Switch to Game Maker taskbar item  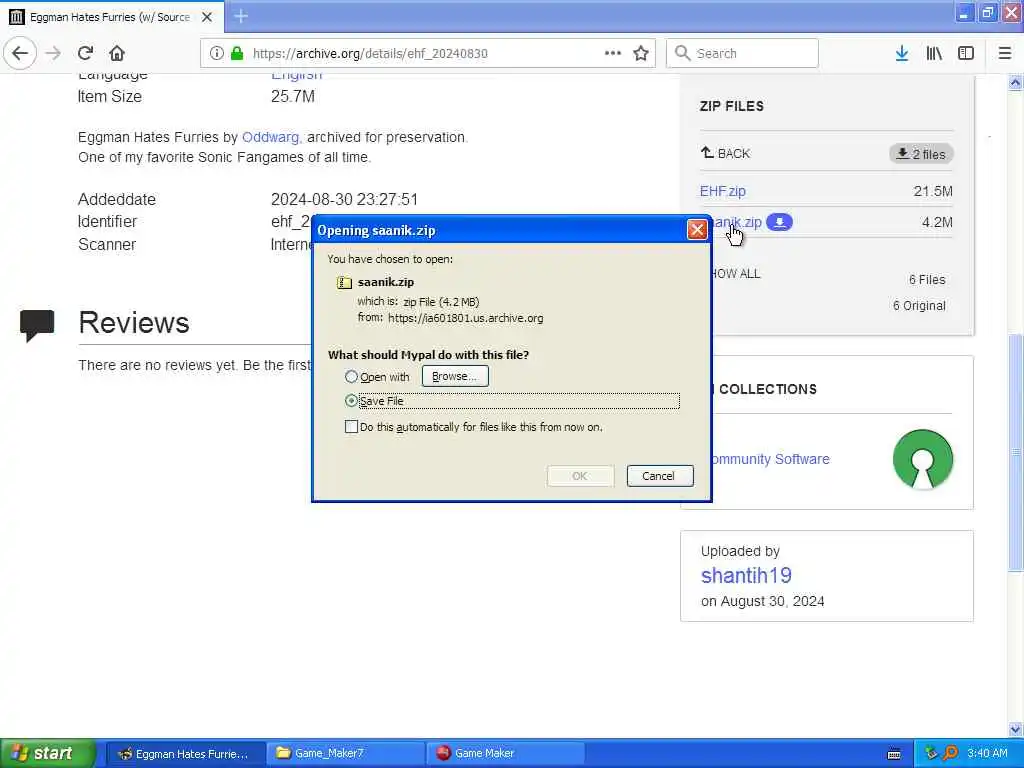tap(505, 754)
